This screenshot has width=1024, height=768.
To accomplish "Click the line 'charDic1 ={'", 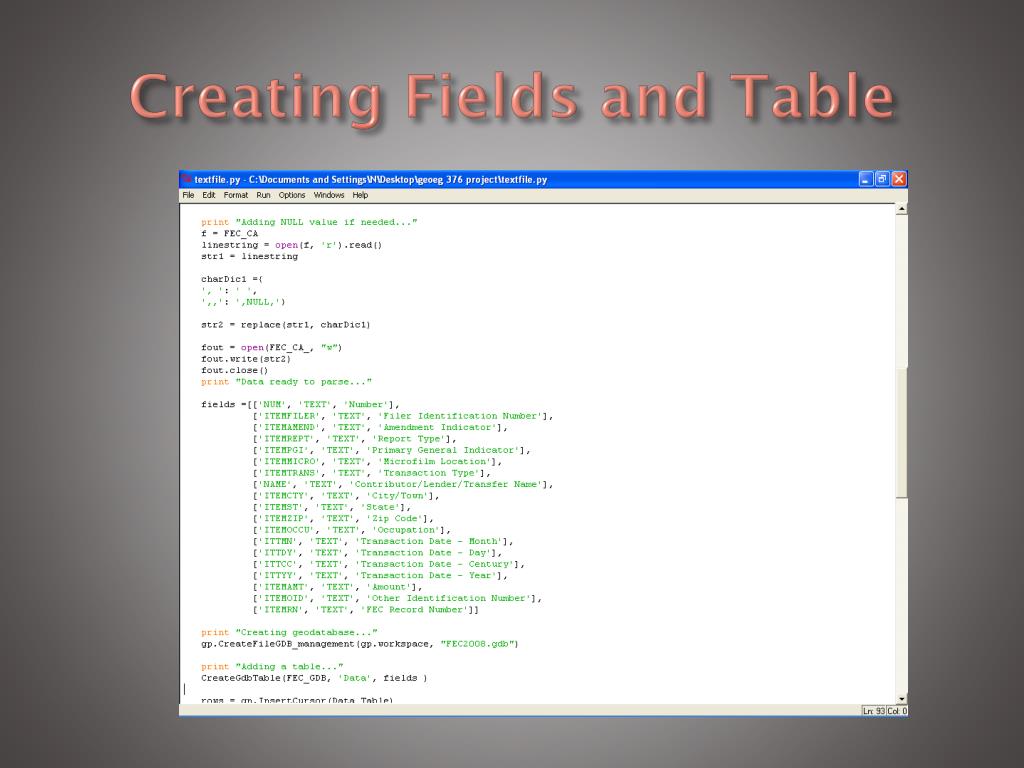I will [x=232, y=280].
